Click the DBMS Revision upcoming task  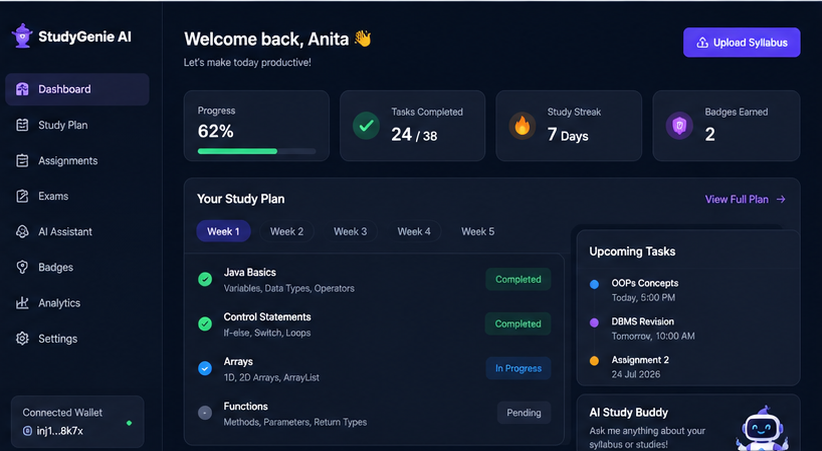tap(653, 328)
